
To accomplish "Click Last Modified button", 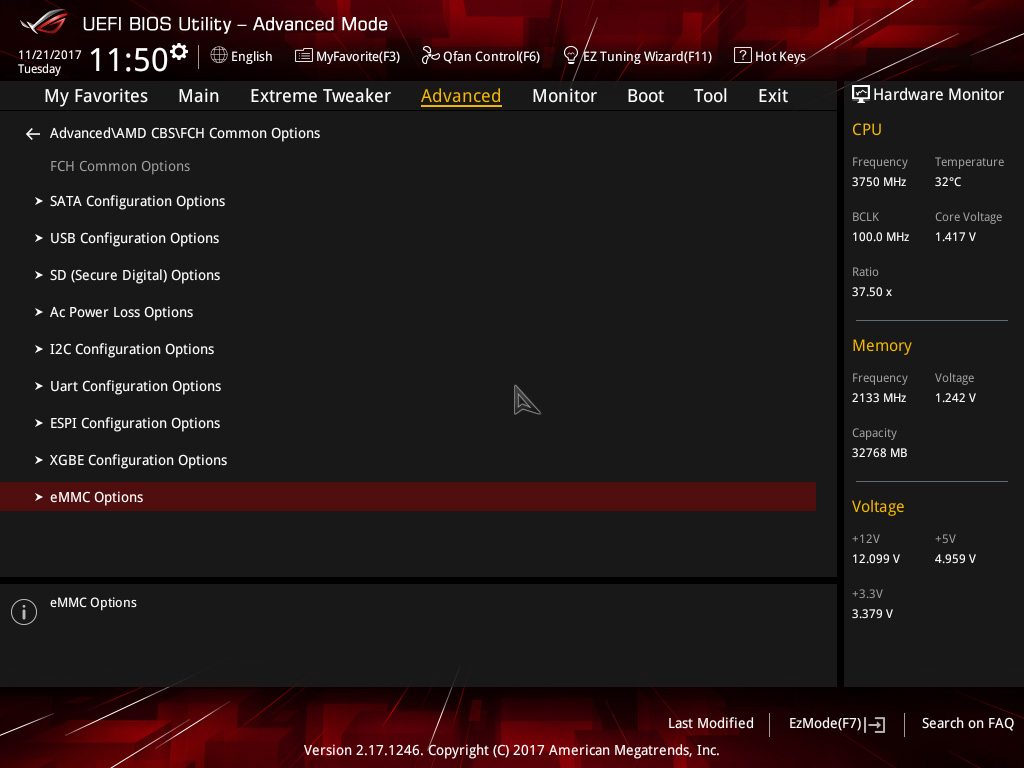I will tap(711, 724).
